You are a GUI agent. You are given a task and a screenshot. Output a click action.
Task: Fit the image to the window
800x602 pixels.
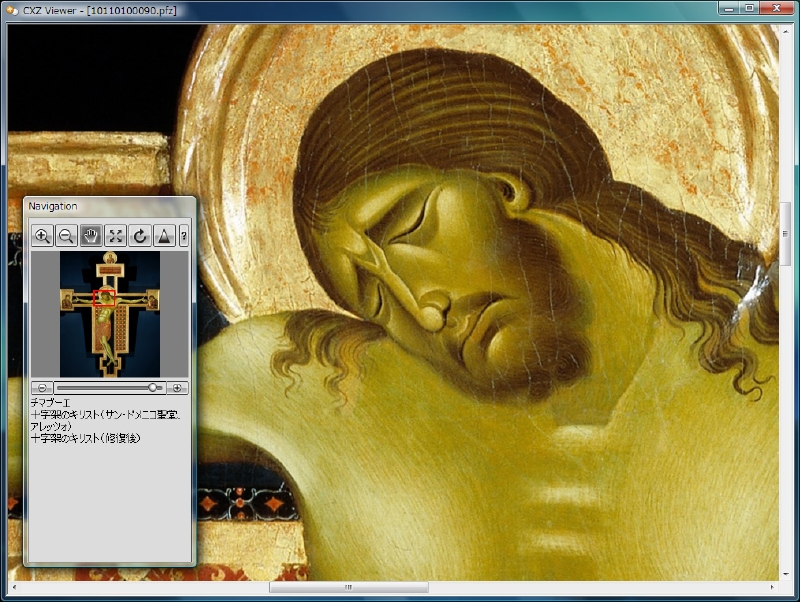pos(115,236)
